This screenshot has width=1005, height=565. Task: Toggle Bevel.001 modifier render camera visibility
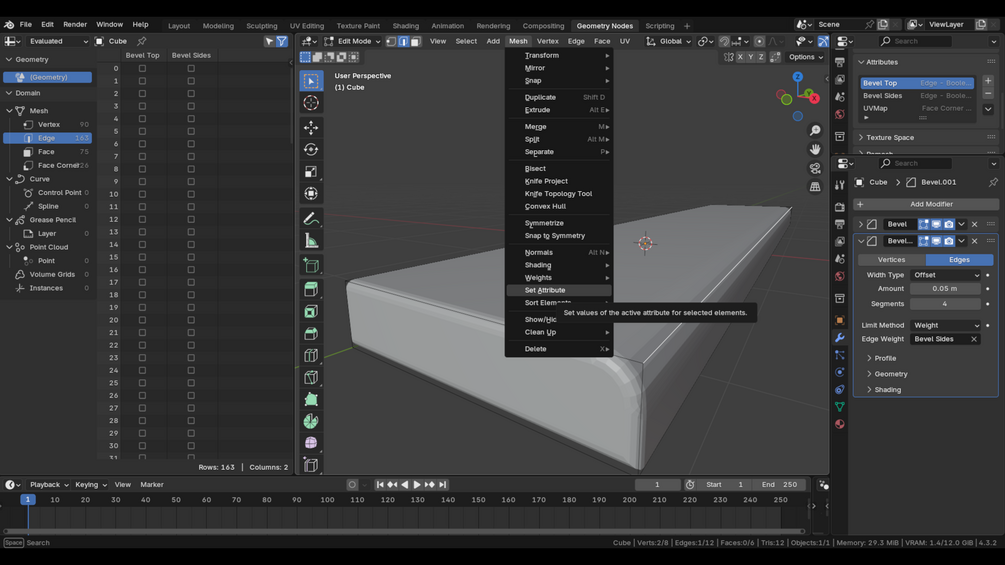pos(949,241)
